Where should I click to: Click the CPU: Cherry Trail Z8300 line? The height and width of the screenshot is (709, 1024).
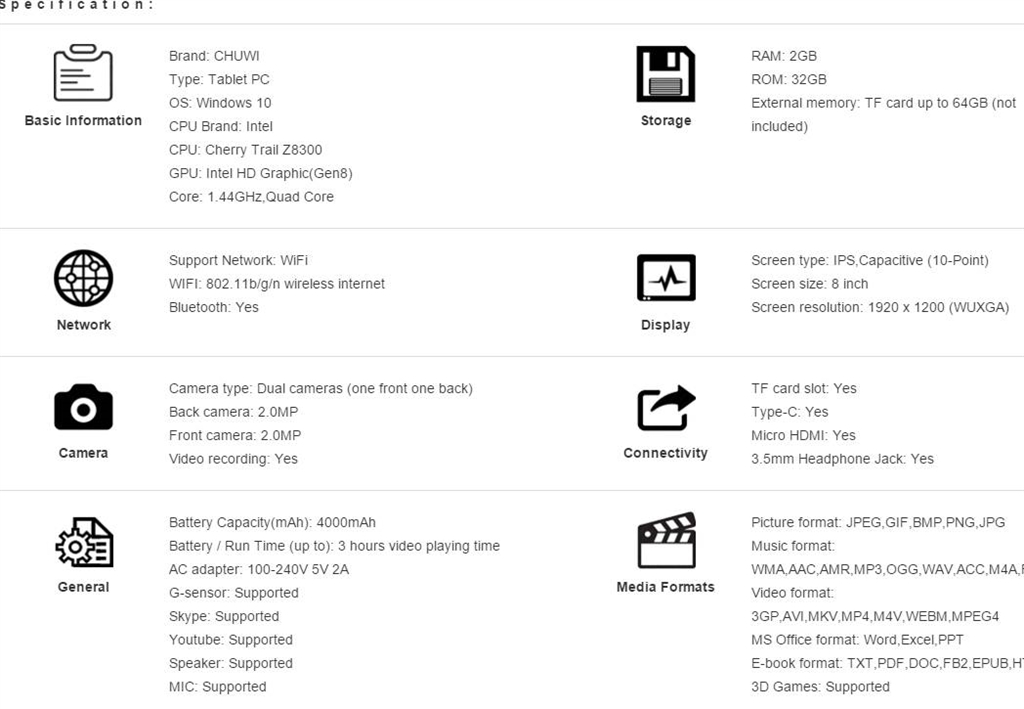[245, 150]
